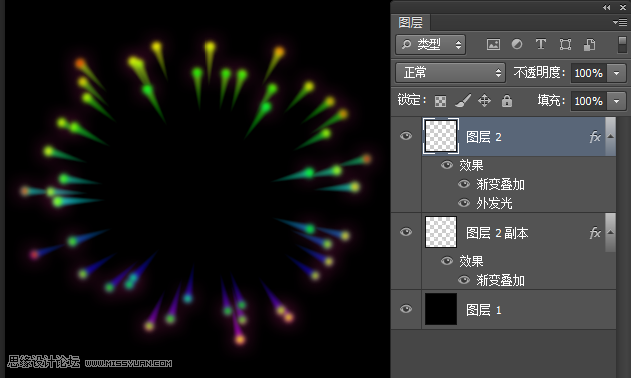This screenshot has width=631, height=378.
Task: Click the 不透明度 value field
Action: tap(589, 73)
